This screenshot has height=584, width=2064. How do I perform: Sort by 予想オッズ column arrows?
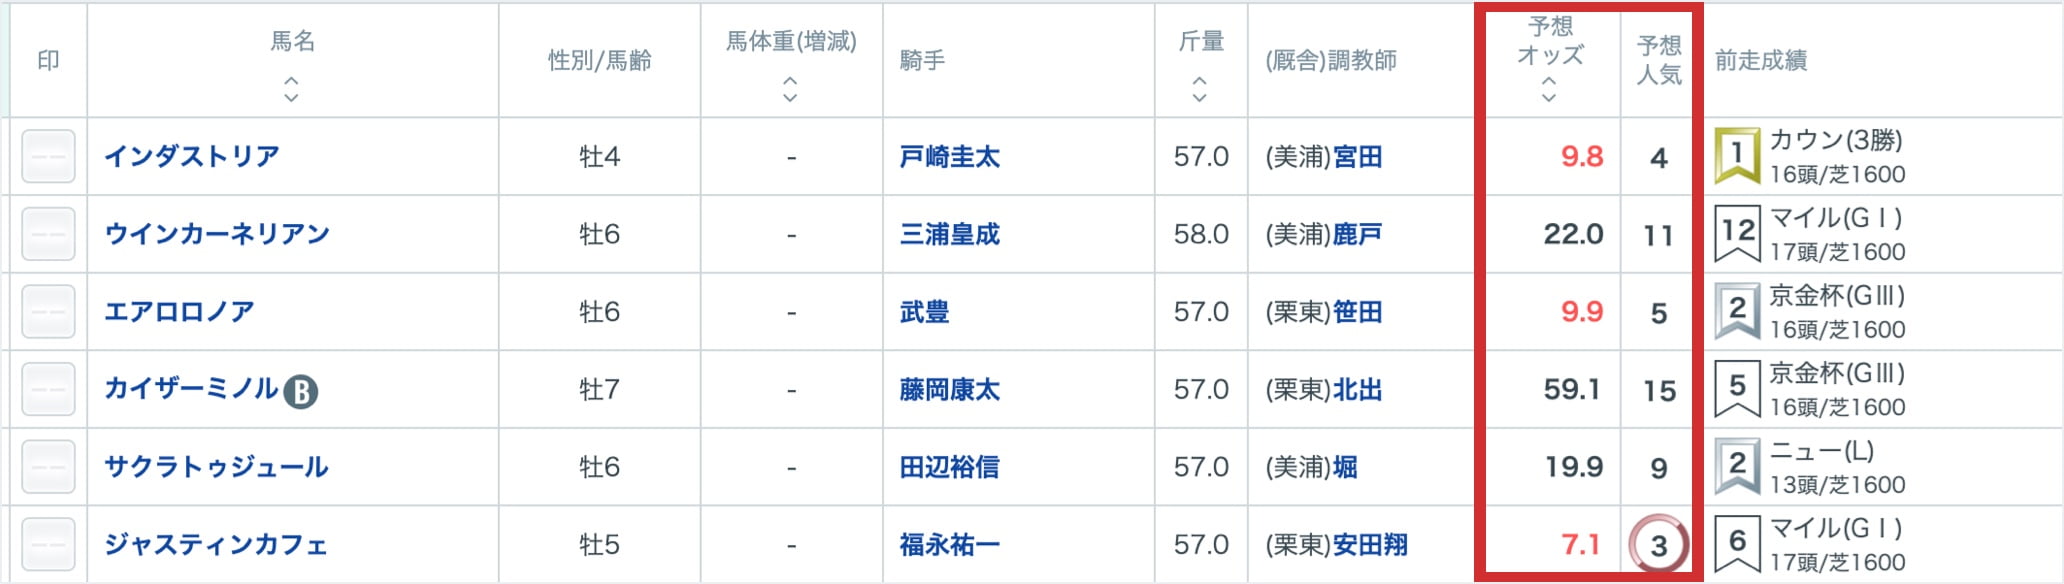pyautogui.click(x=1549, y=89)
